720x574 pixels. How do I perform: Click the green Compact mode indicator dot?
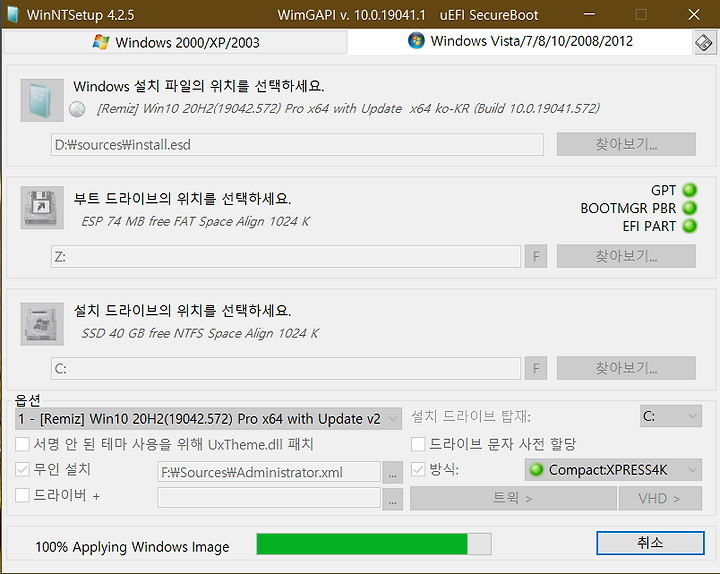tap(536, 470)
